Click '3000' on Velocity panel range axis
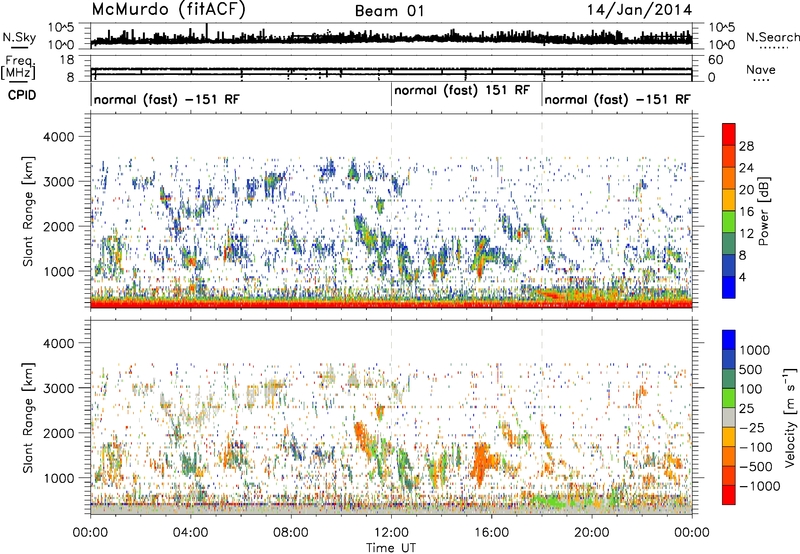Viewport: 800px width, 554px height. (x=58, y=388)
